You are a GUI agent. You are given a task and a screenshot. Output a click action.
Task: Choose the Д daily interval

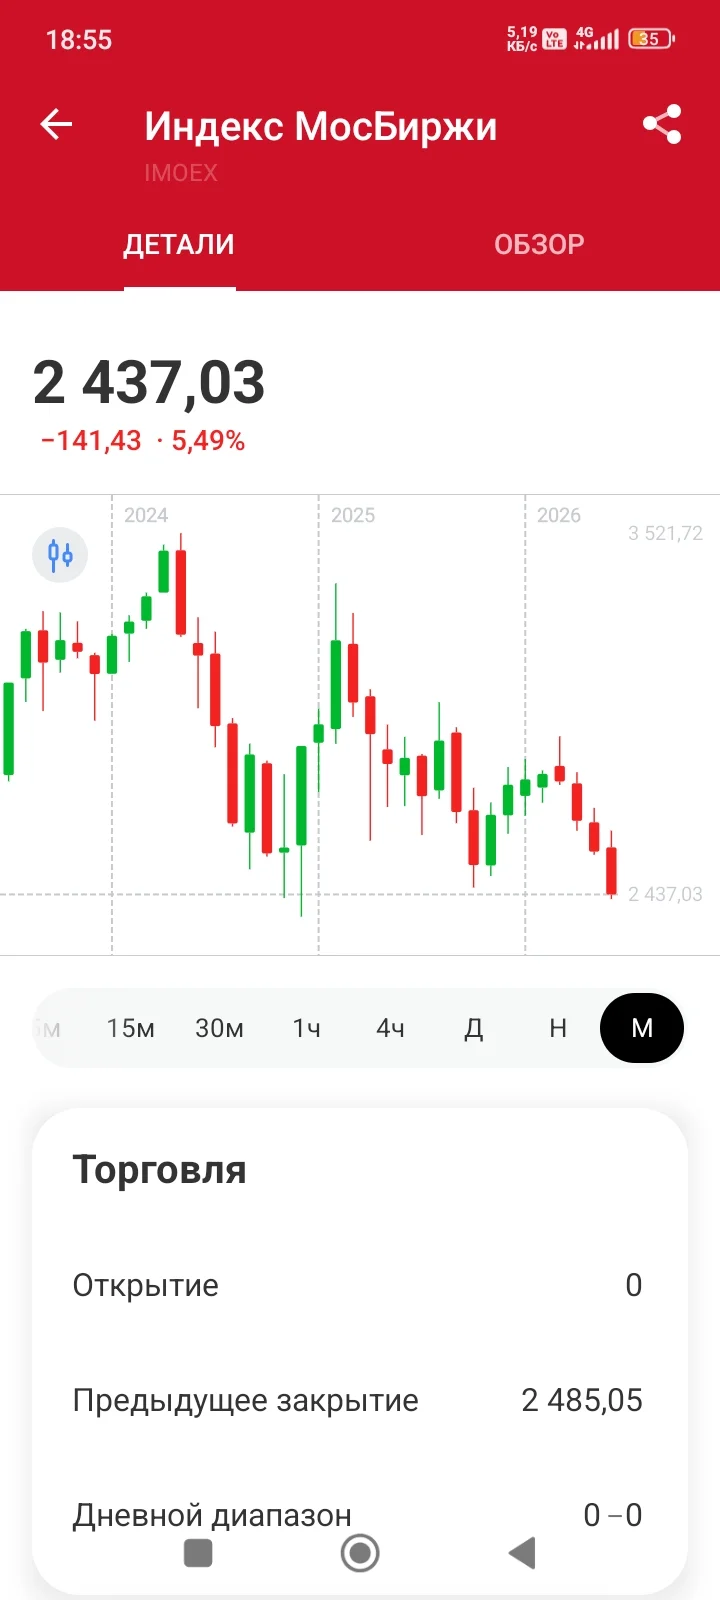tap(474, 1028)
